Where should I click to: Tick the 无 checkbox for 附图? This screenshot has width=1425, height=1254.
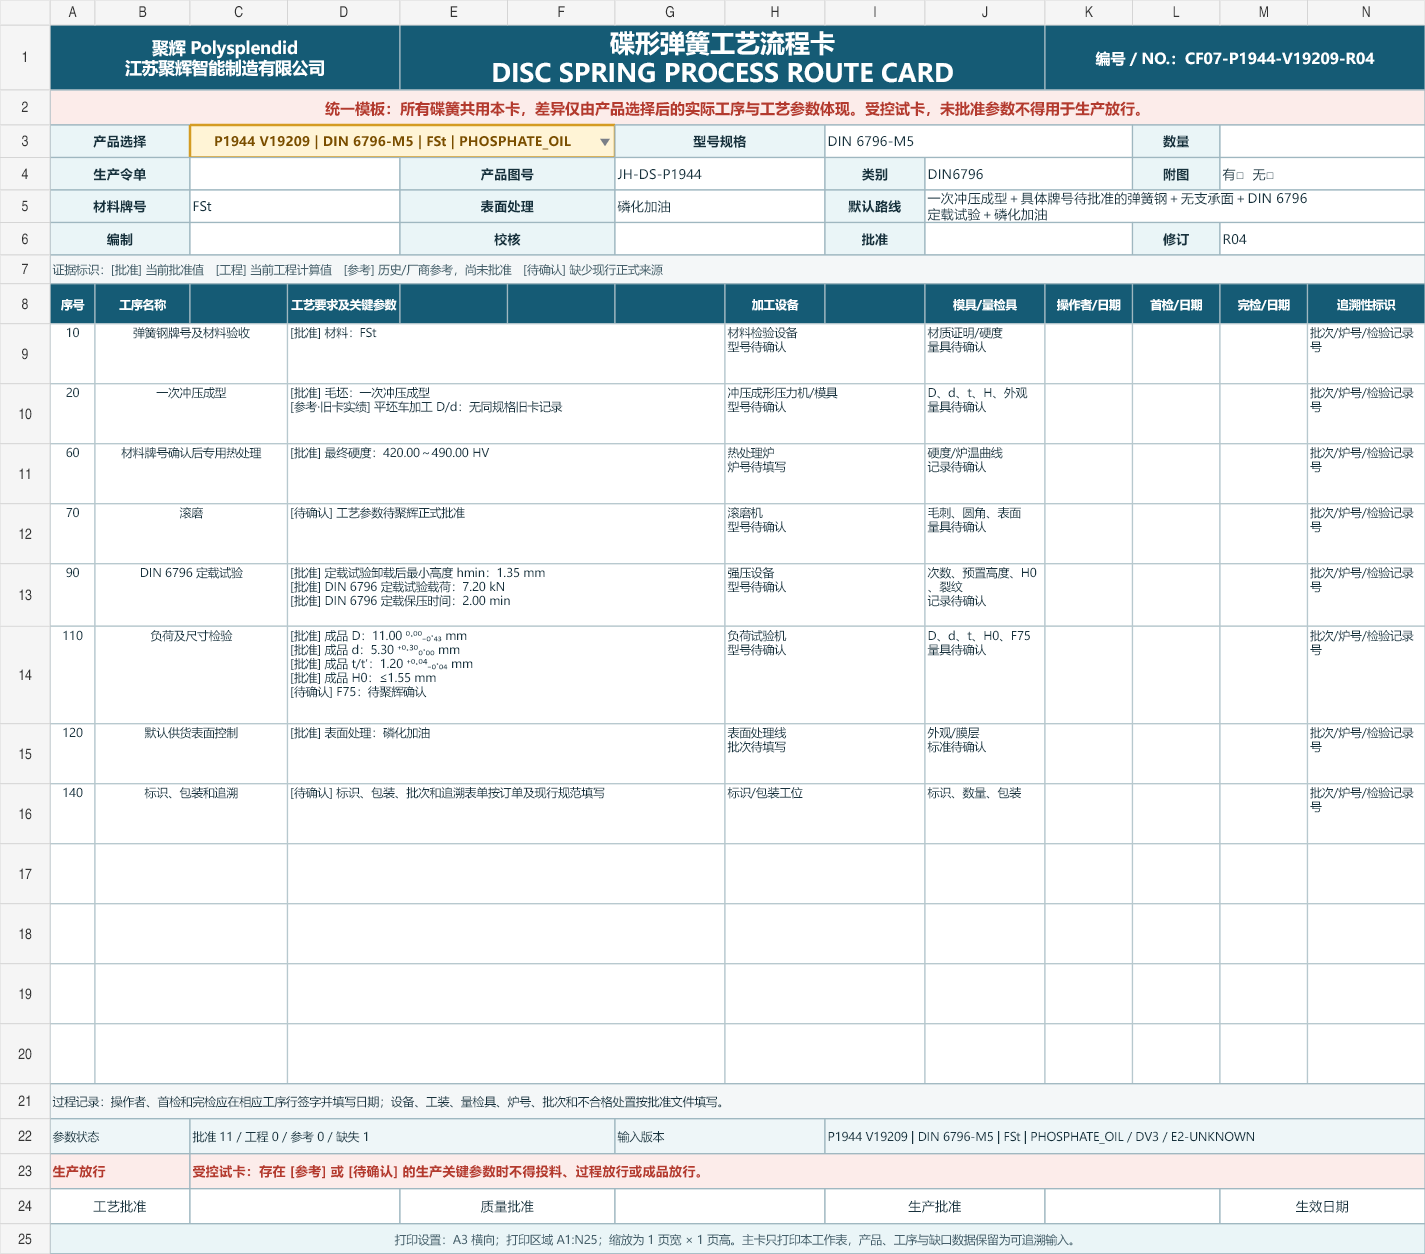click(1270, 175)
